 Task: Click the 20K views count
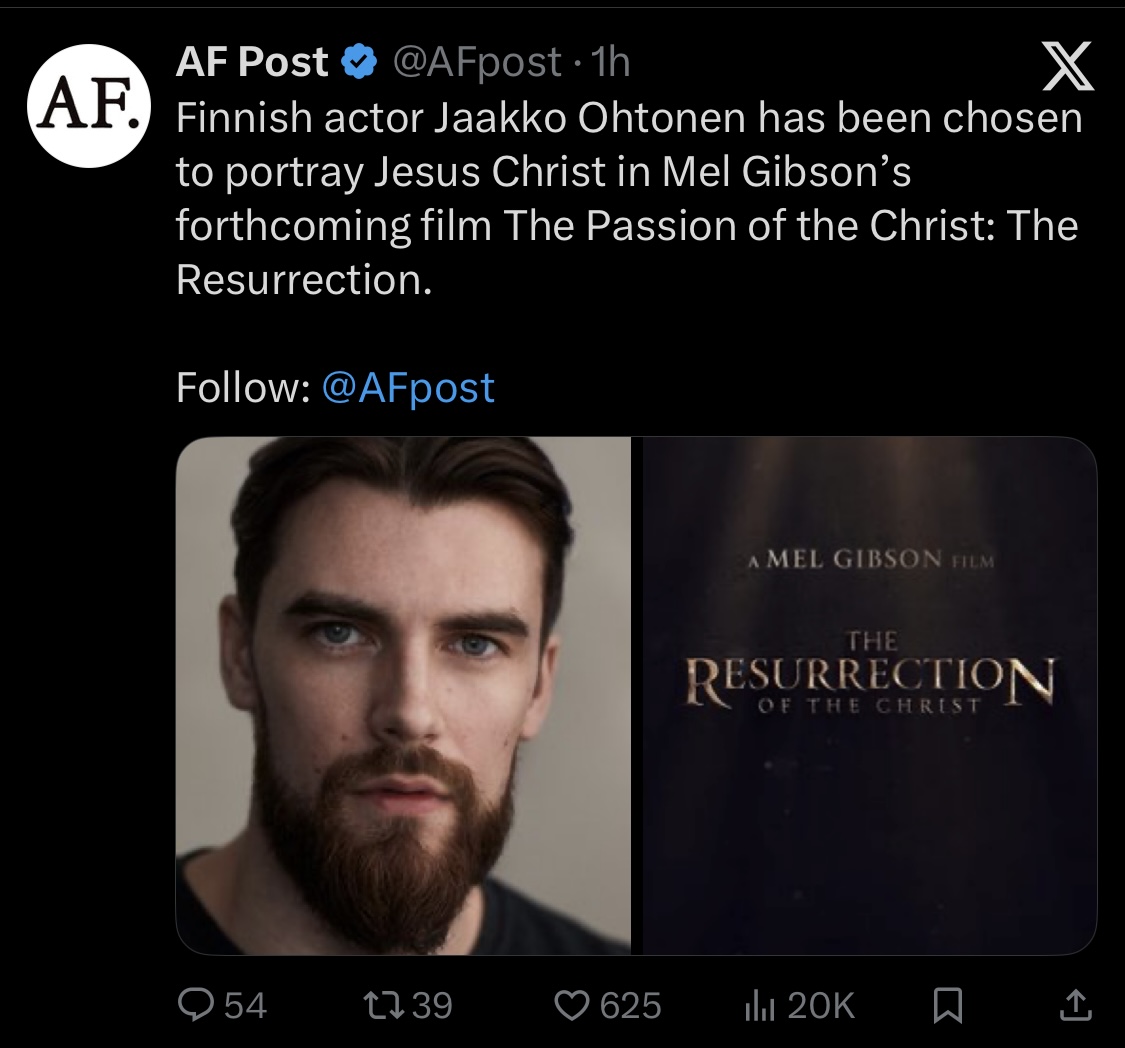(x=822, y=1005)
